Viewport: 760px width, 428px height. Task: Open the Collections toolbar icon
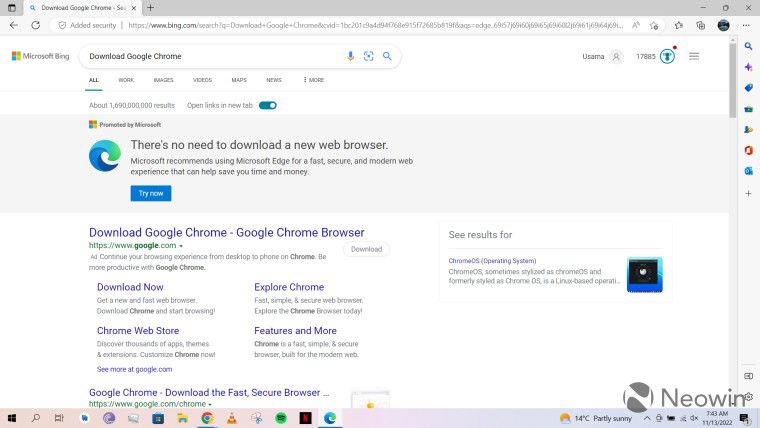700,25
